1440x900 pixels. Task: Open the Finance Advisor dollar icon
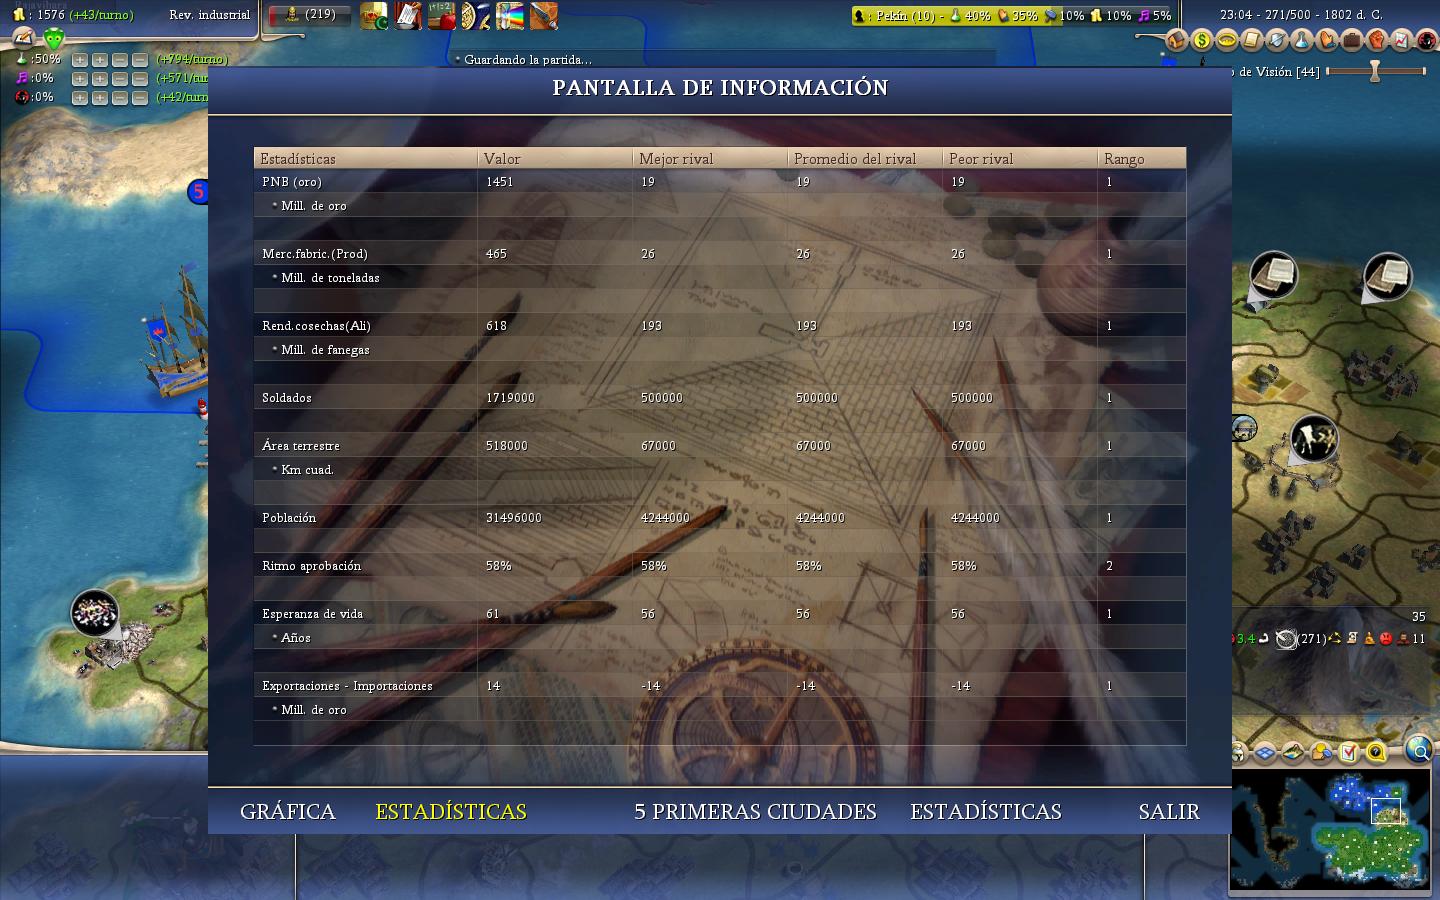[x=1202, y=41]
